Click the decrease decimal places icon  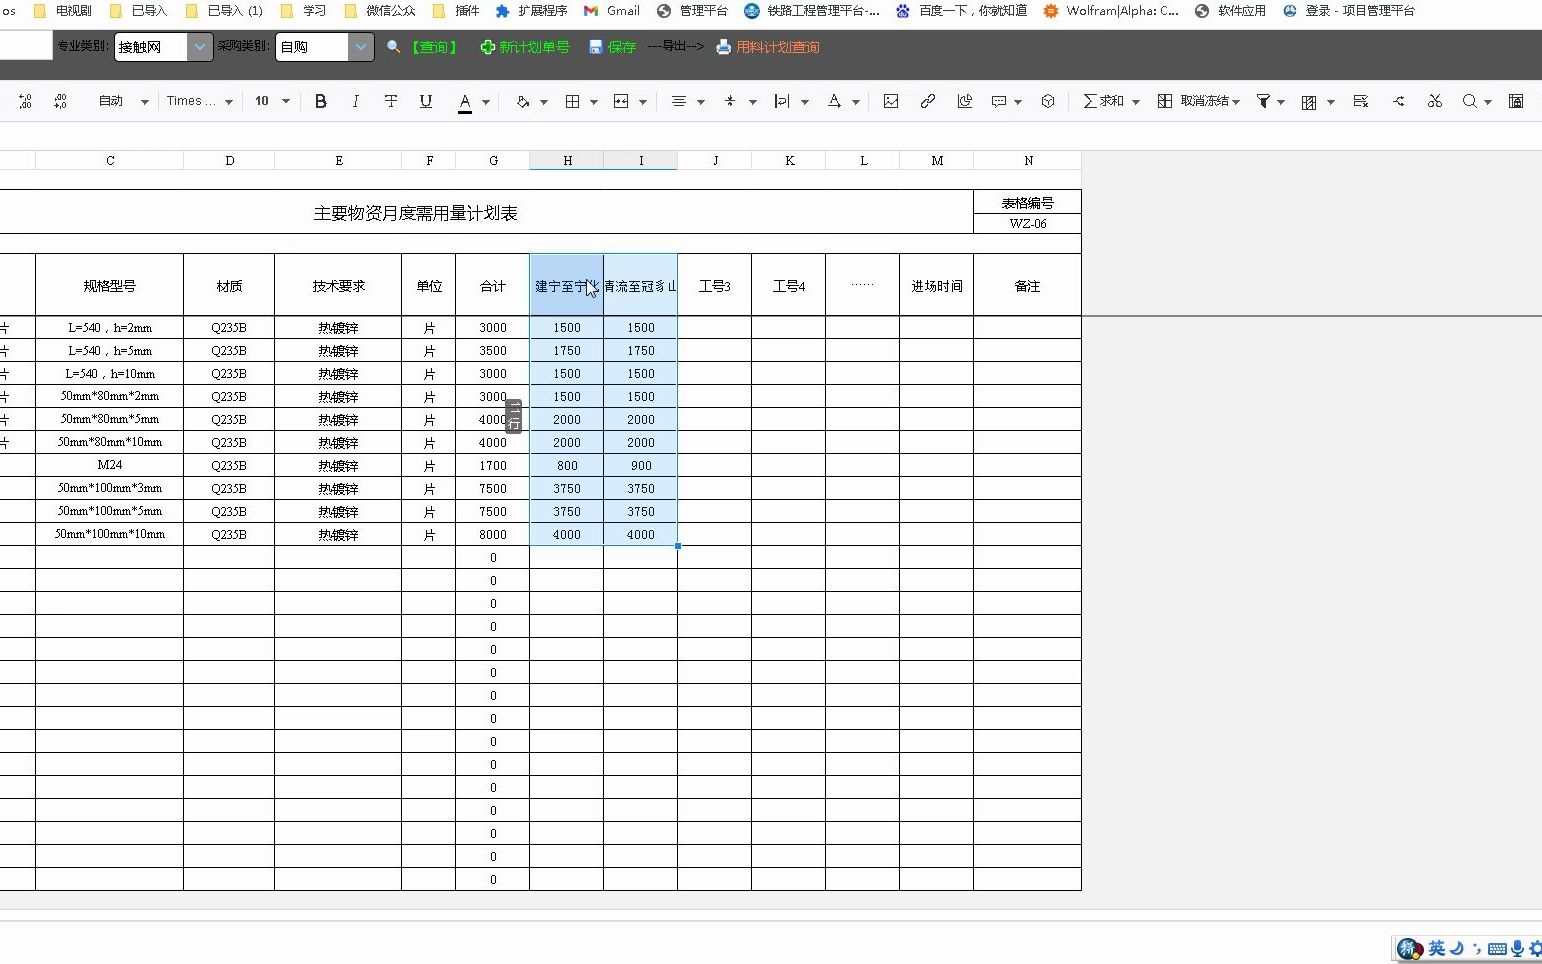[60, 101]
